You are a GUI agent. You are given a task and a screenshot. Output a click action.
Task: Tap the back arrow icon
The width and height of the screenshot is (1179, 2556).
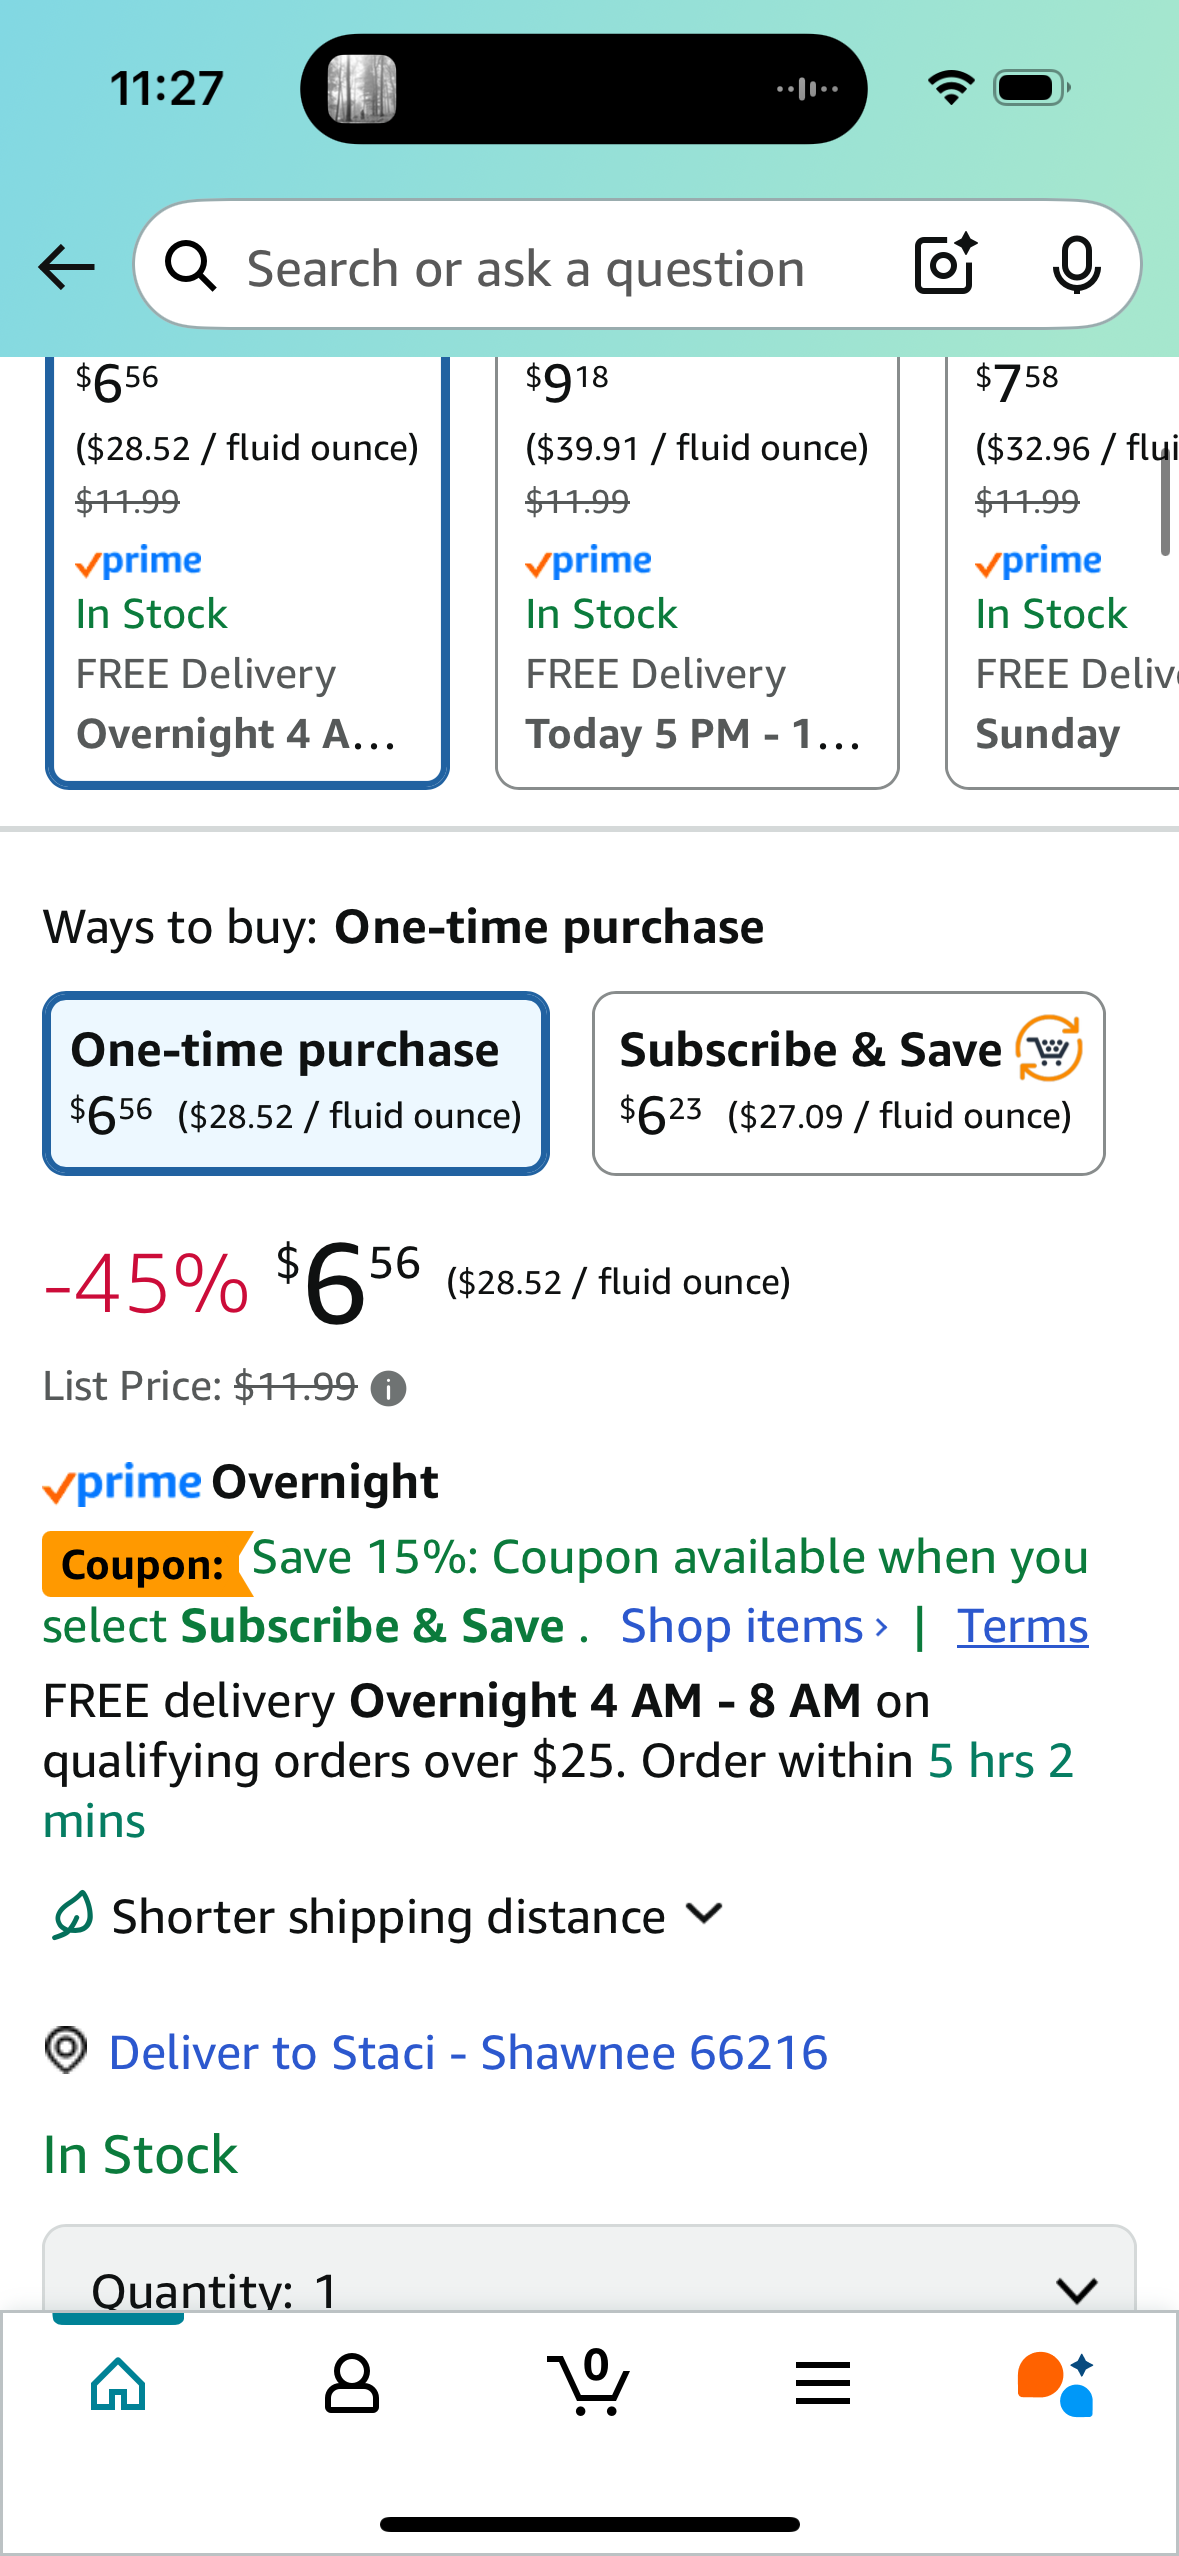[x=67, y=267]
